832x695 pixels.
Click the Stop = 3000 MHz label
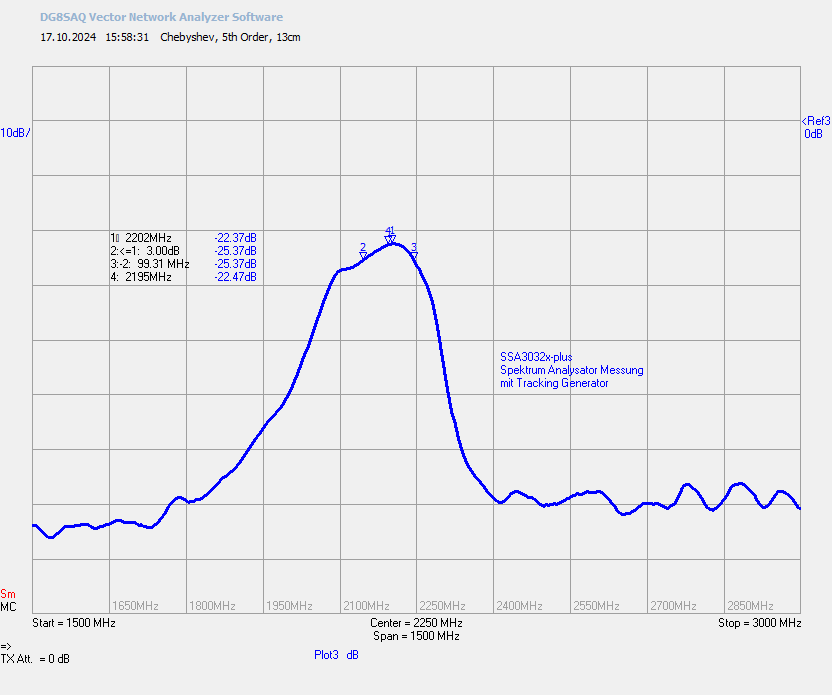pyautogui.click(x=760, y=623)
